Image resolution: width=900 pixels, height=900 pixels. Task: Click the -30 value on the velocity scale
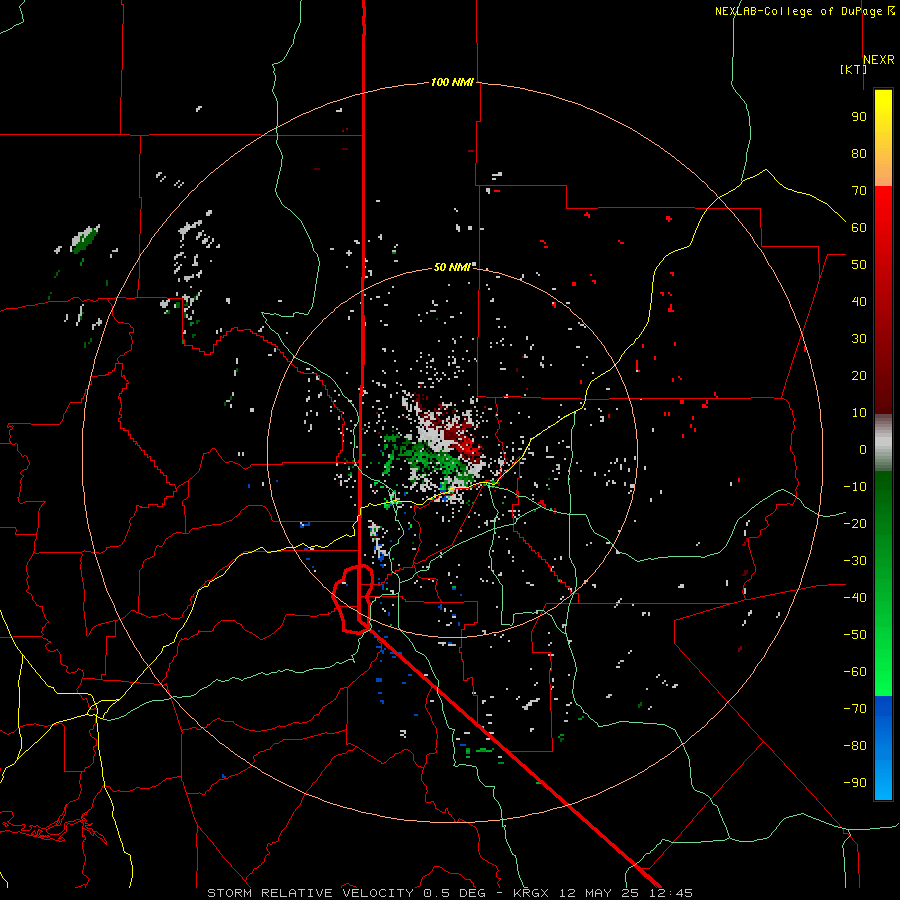click(x=855, y=561)
